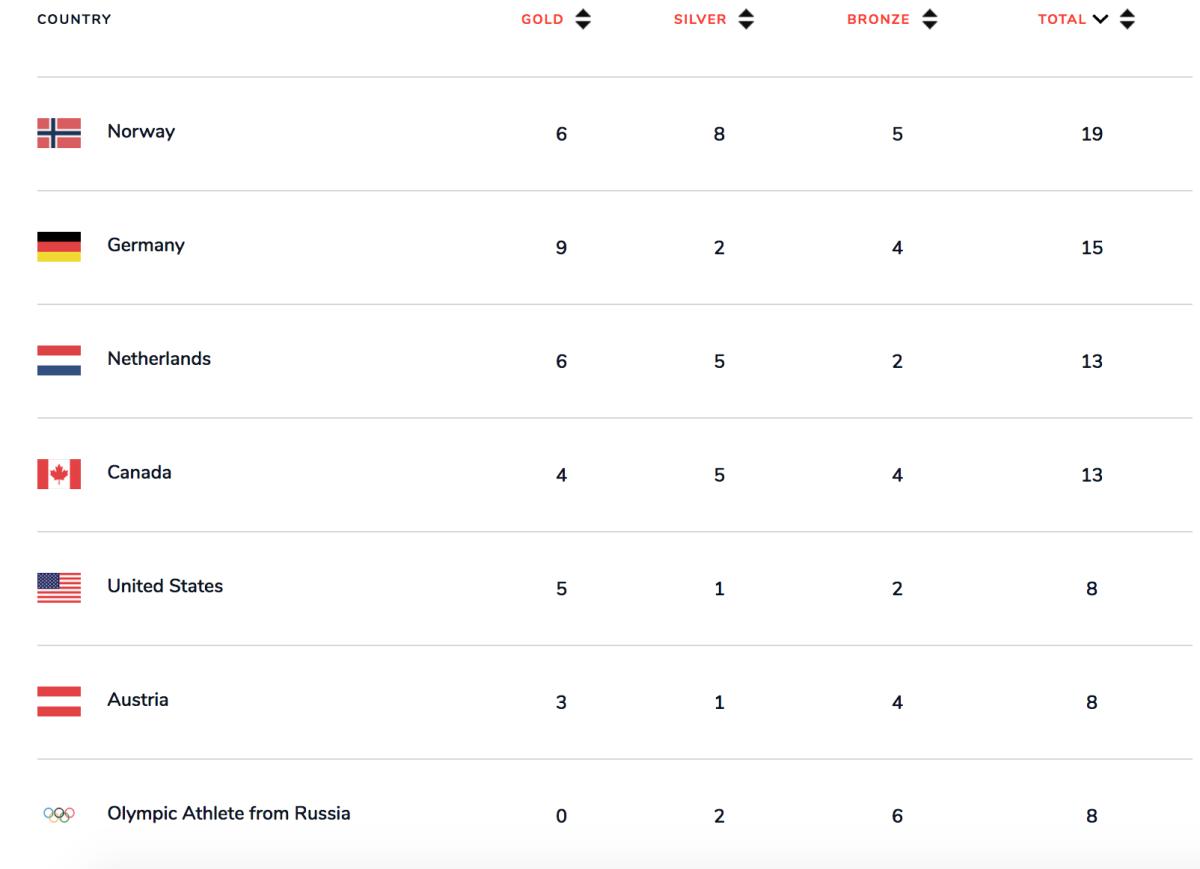Click the Germany flag icon

click(x=59, y=246)
